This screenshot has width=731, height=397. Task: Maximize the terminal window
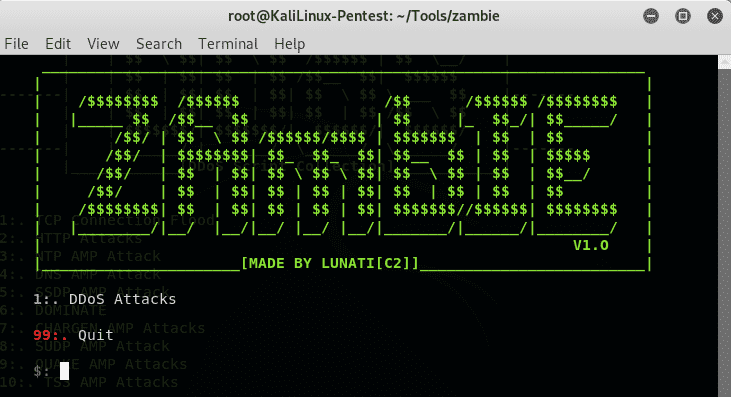pyautogui.click(x=683, y=16)
